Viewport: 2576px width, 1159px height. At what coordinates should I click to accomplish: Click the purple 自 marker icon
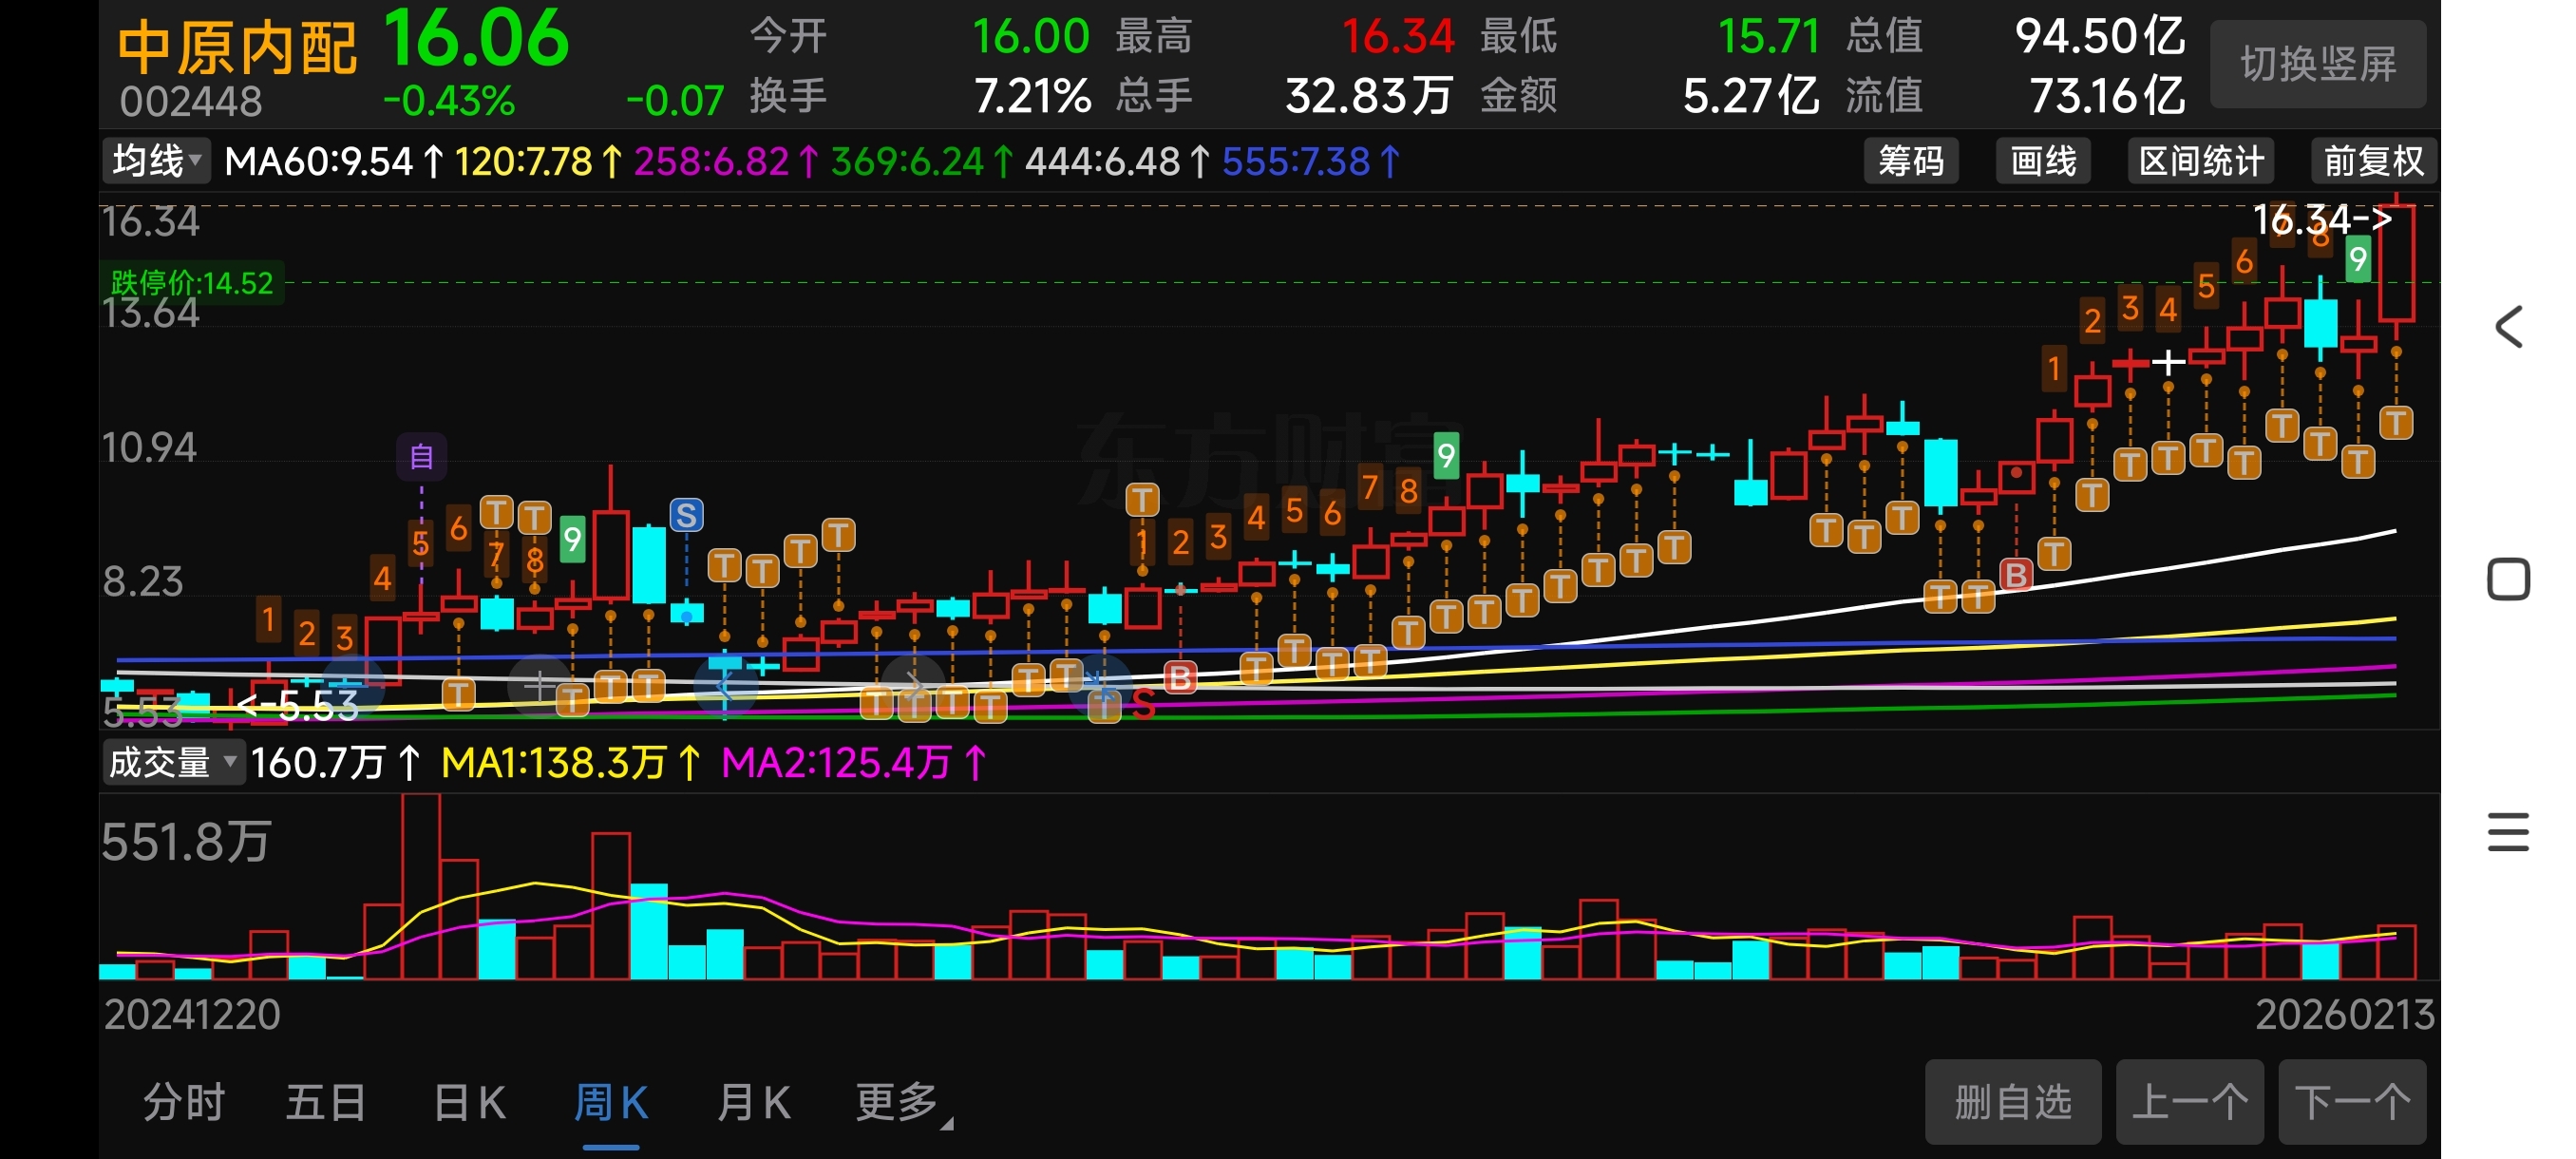(x=421, y=457)
